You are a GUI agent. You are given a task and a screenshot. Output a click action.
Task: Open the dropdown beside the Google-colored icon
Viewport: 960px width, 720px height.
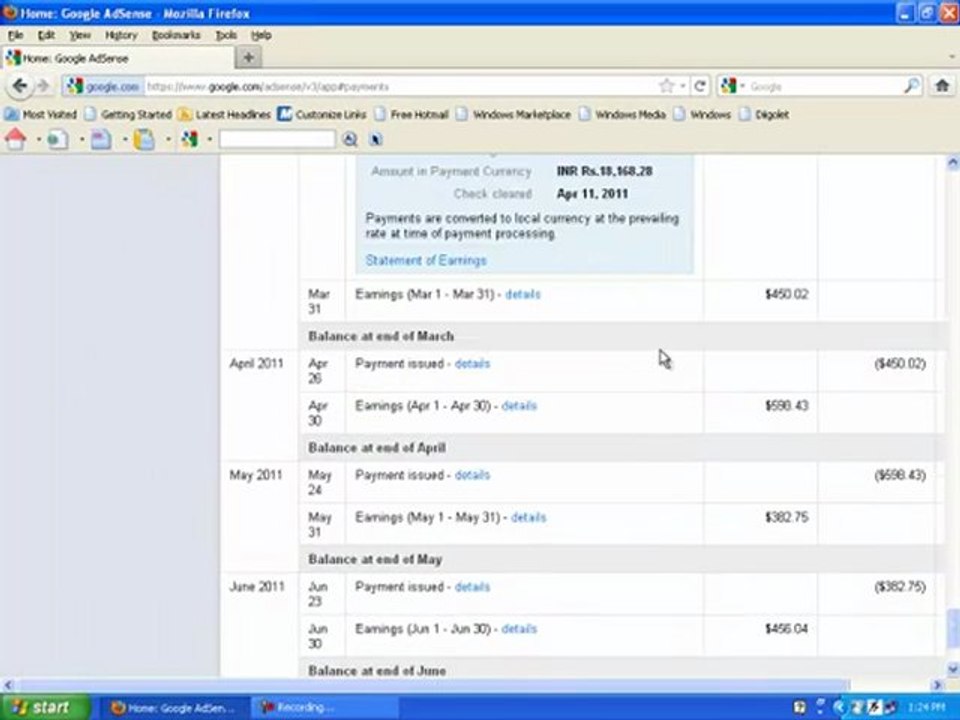coord(209,140)
